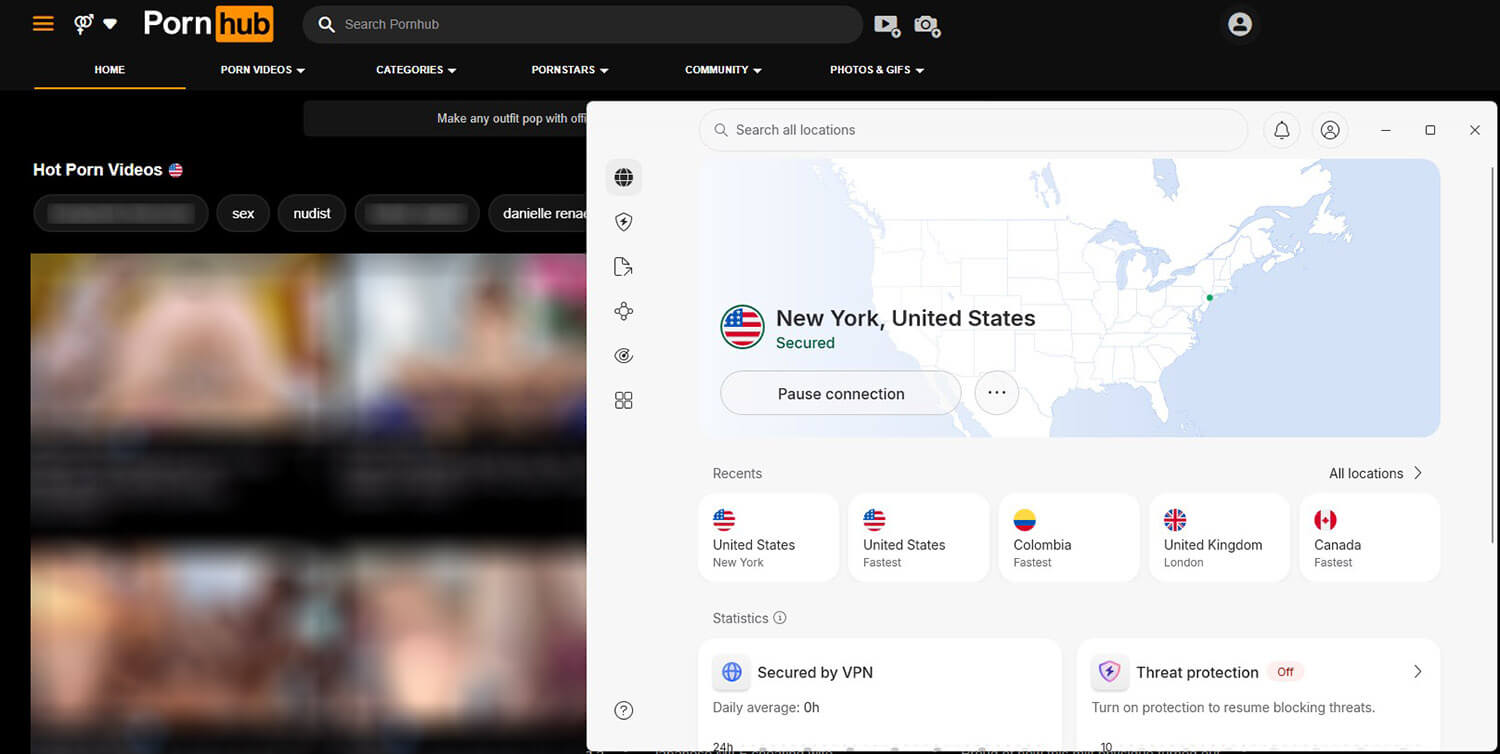Open the Threat Protection shield icon in sidebar
The height and width of the screenshot is (754, 1500).
624,222
